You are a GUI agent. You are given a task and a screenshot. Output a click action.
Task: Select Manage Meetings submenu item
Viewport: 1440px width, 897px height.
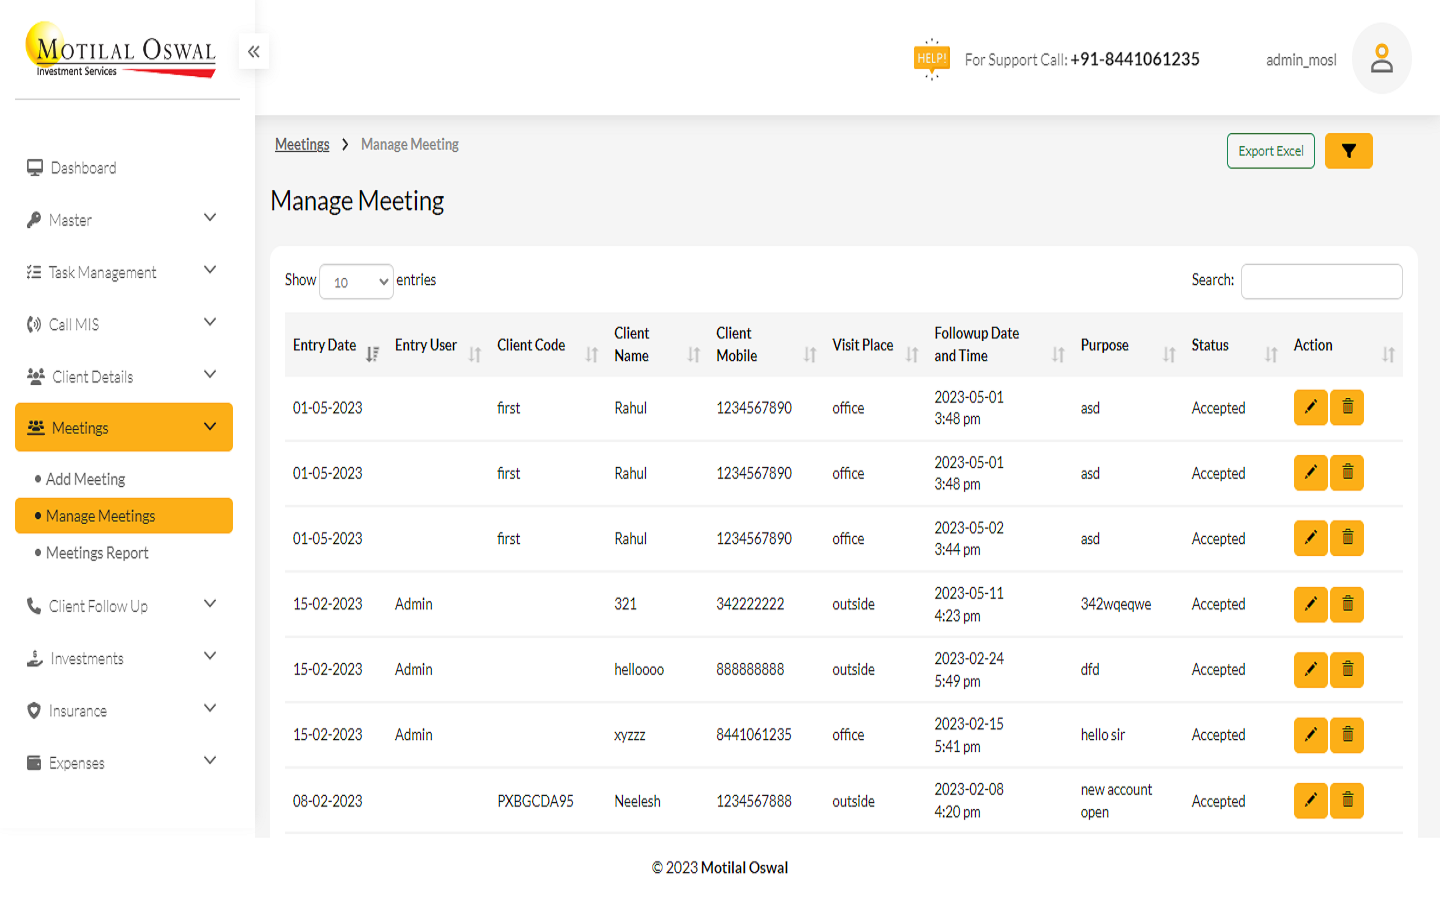click(124, 516)
